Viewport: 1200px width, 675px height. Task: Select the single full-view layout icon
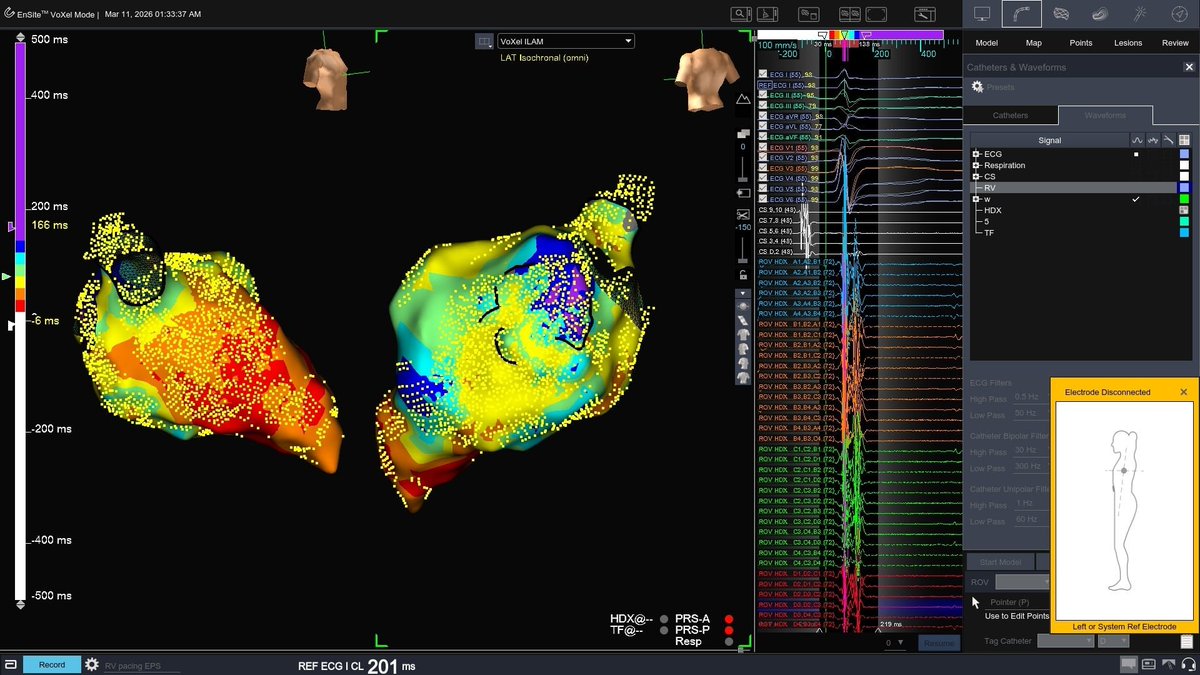pyautogui.click(x=875, y=14)
